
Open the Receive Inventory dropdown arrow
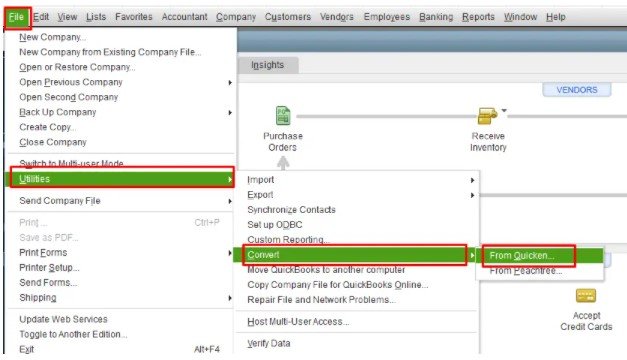click(504, 110)
